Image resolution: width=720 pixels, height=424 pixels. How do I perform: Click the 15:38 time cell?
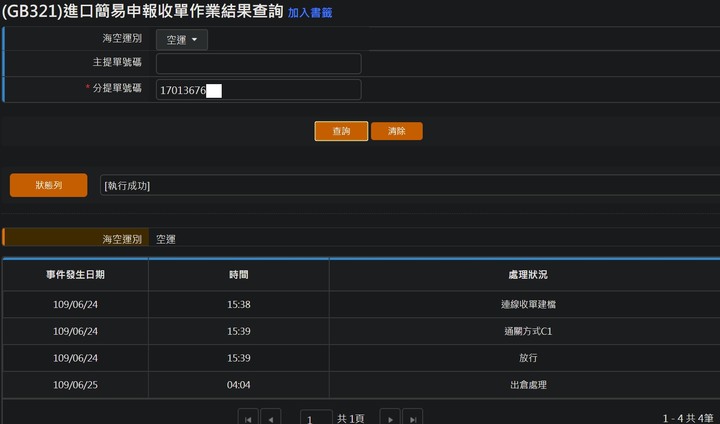239,304
